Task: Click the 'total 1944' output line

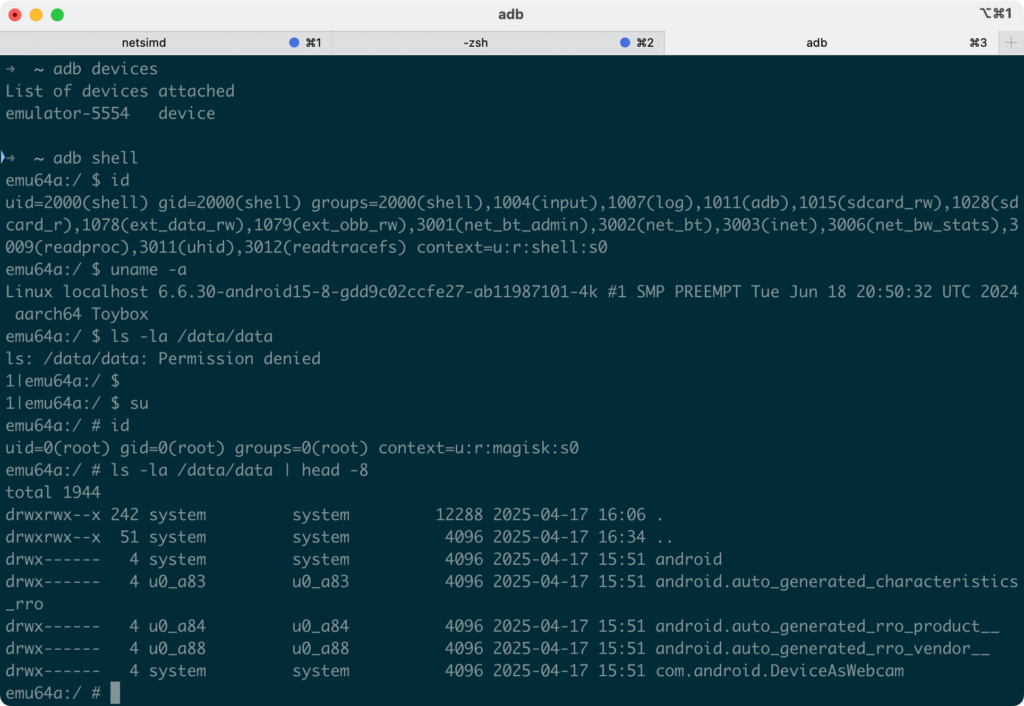Action: [53, 492]
